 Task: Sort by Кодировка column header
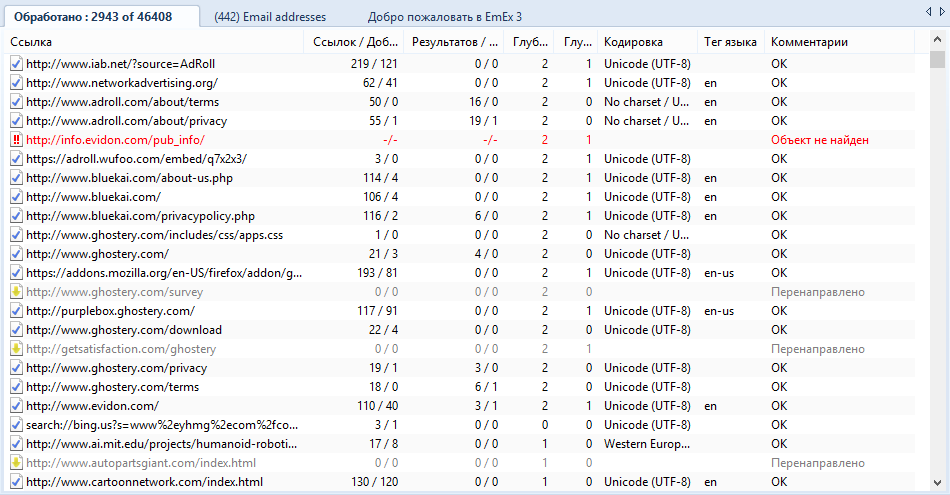pyautogui.click(x=647, y=42)
